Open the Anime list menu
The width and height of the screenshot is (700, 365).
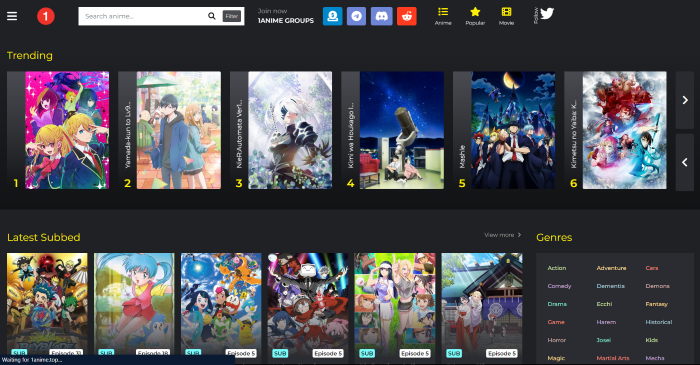pyautogui.click(x=443, y=16)
